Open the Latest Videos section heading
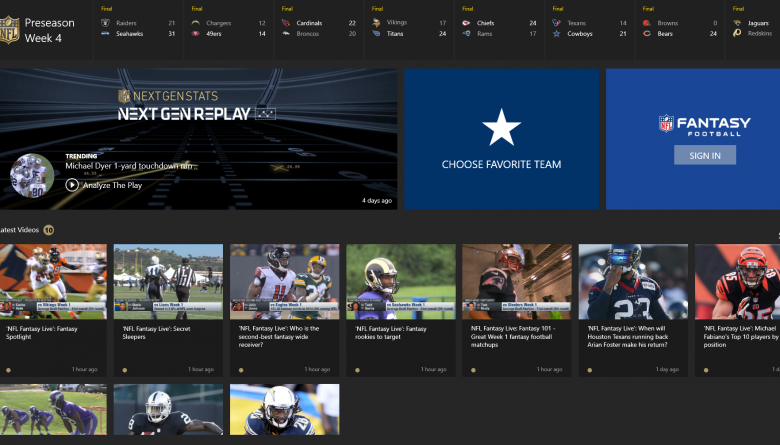Image resolution: width=780 pixels, height=445 pixels. (19, 230)
